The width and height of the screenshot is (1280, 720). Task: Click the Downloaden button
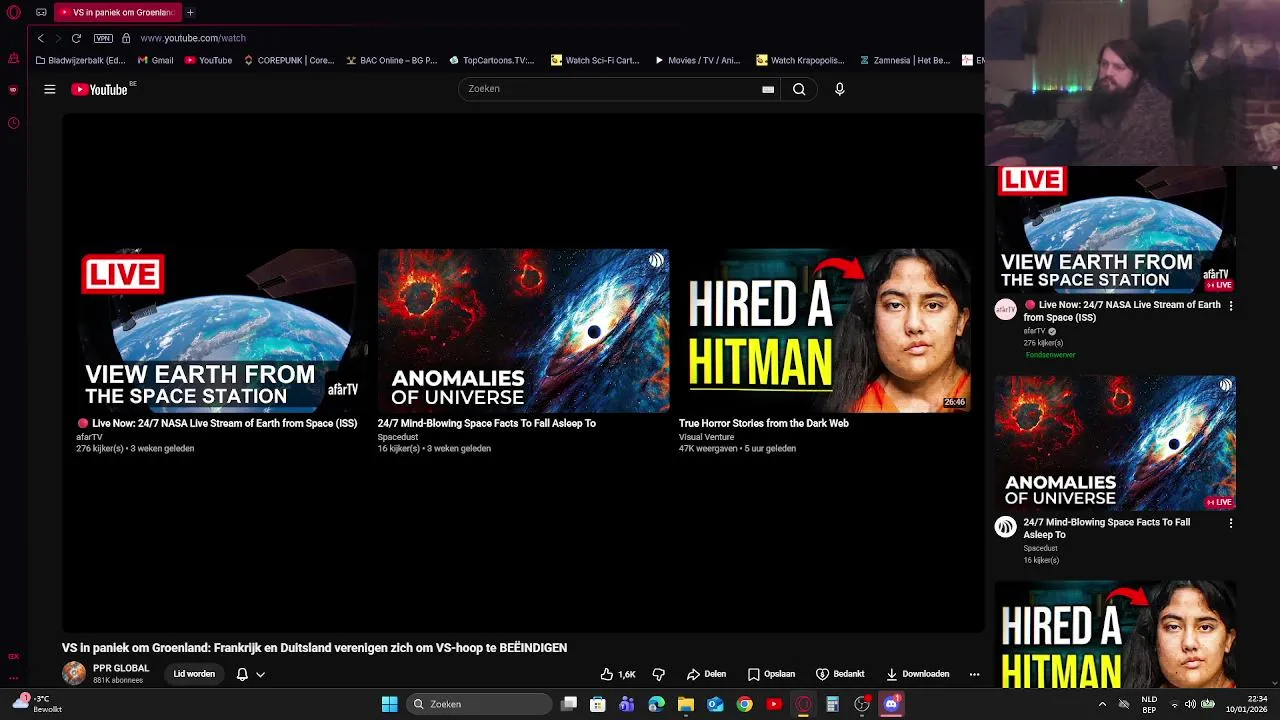pos(917,674)
